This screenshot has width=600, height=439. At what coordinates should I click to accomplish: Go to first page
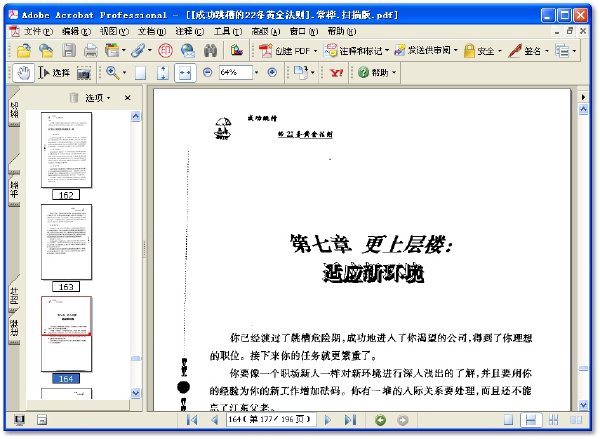[x=192, y=420]
